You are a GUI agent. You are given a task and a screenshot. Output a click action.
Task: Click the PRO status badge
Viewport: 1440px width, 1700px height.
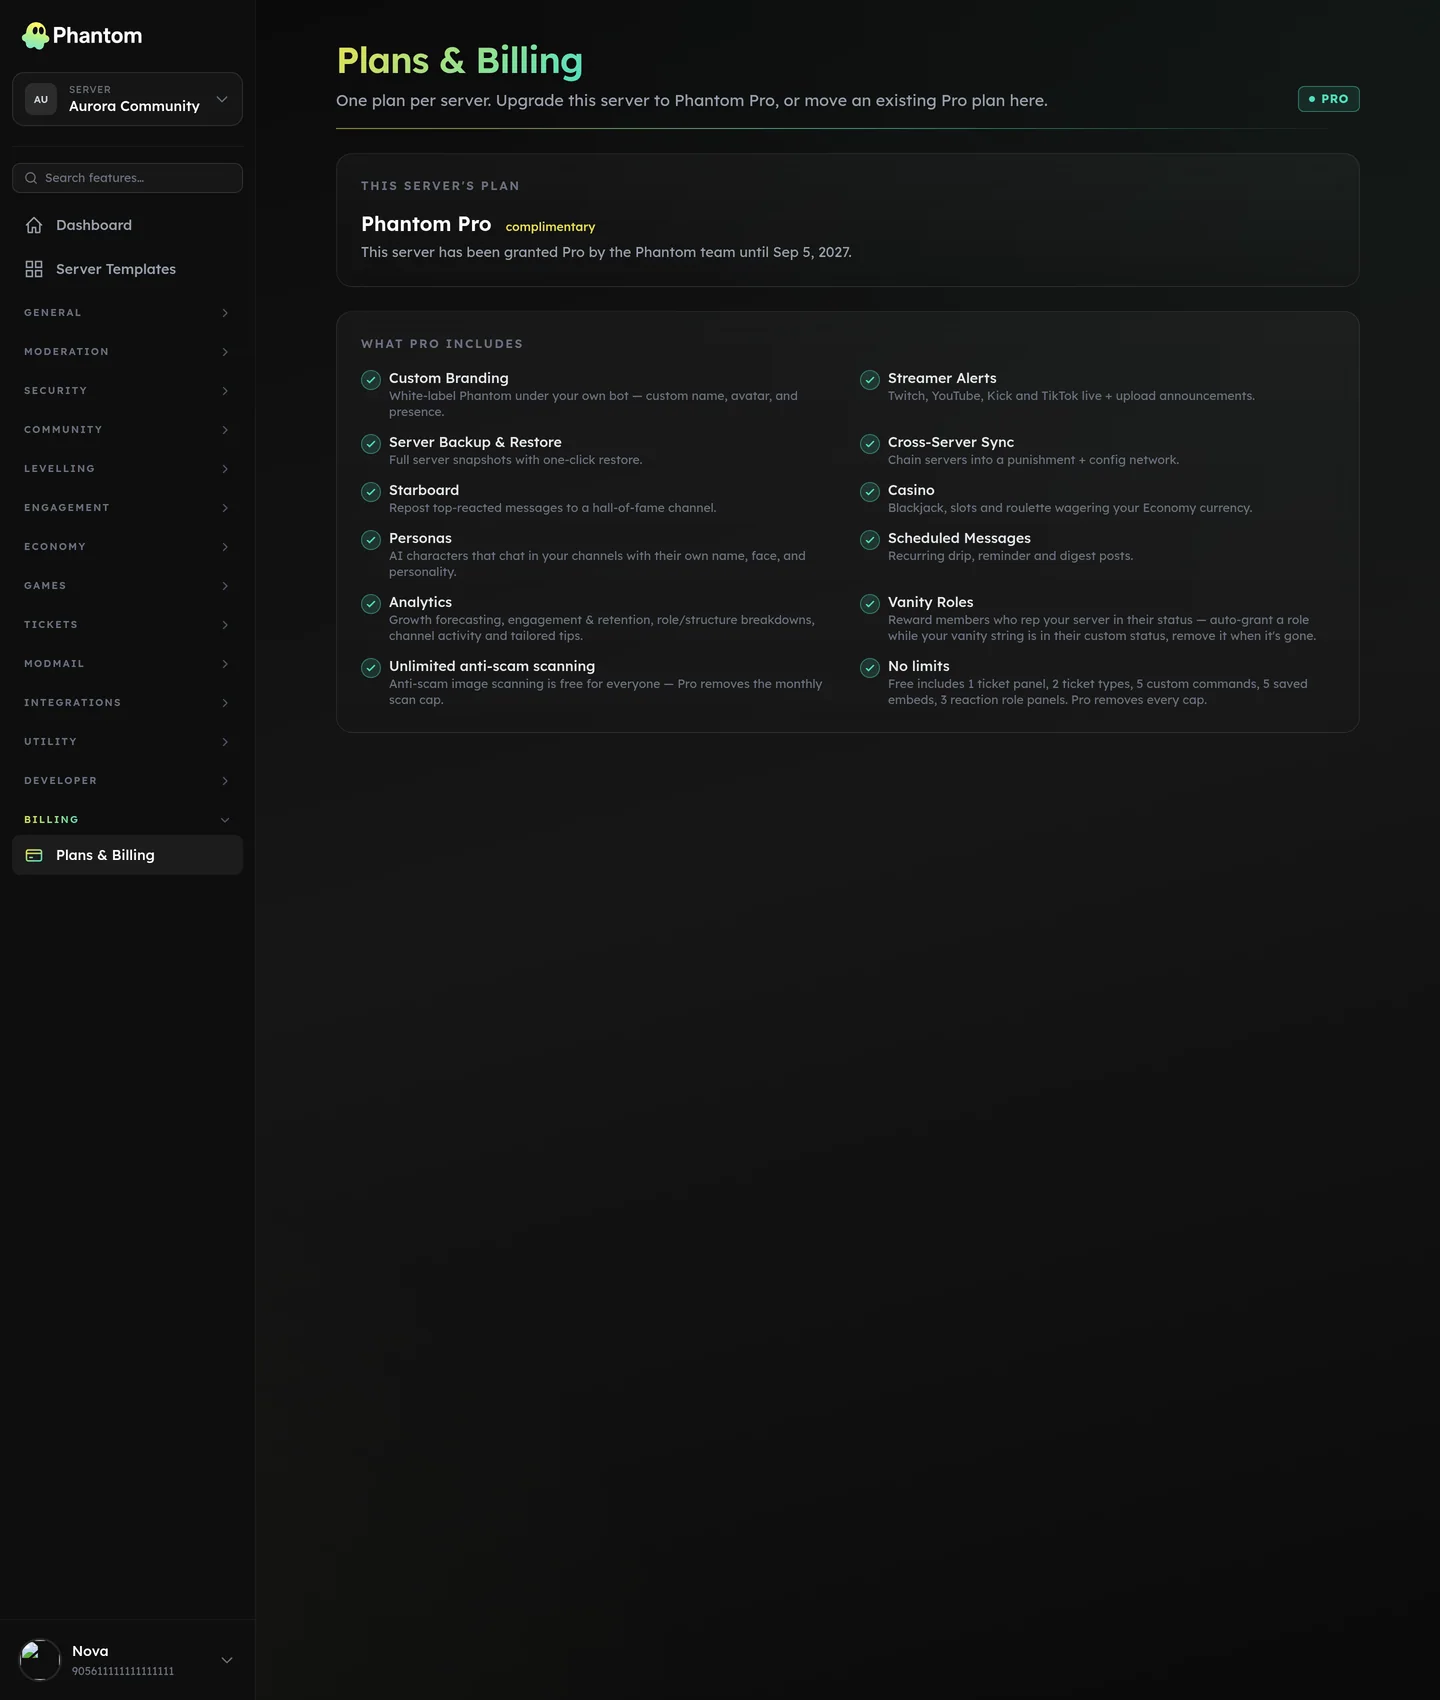click(x=1328, y=99)
